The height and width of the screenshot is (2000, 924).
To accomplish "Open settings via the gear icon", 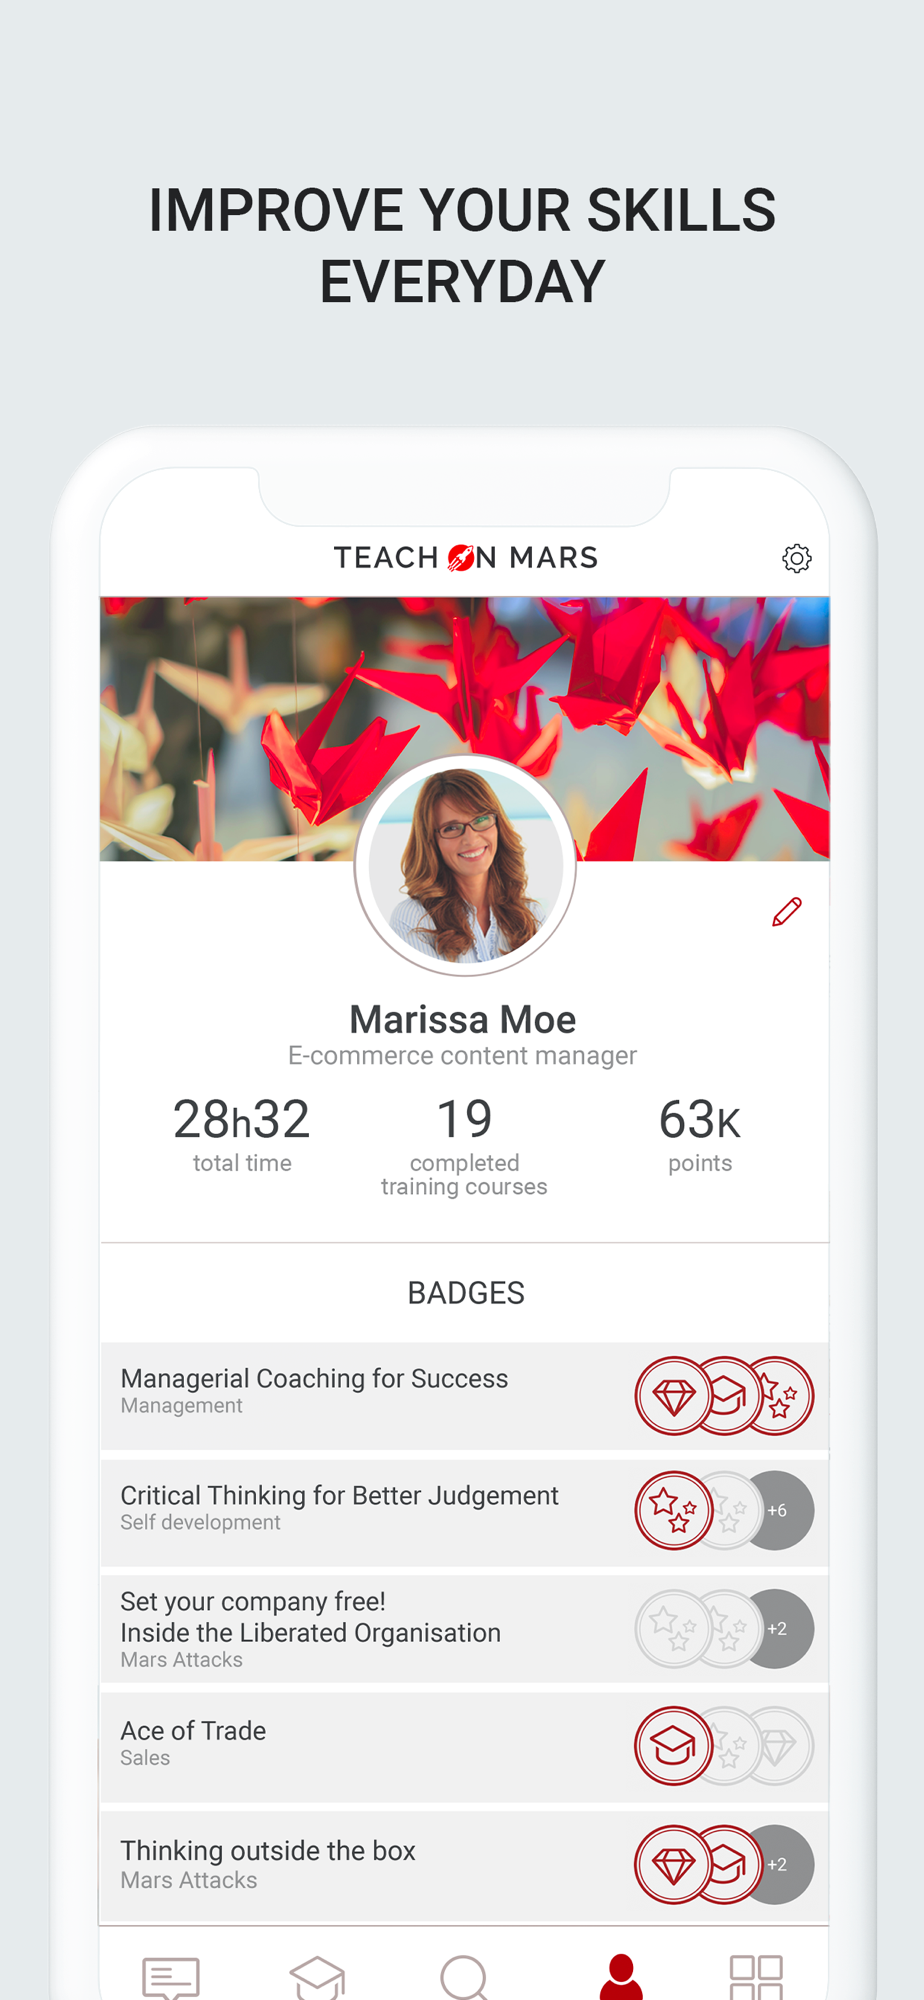I will coord(796,558).
